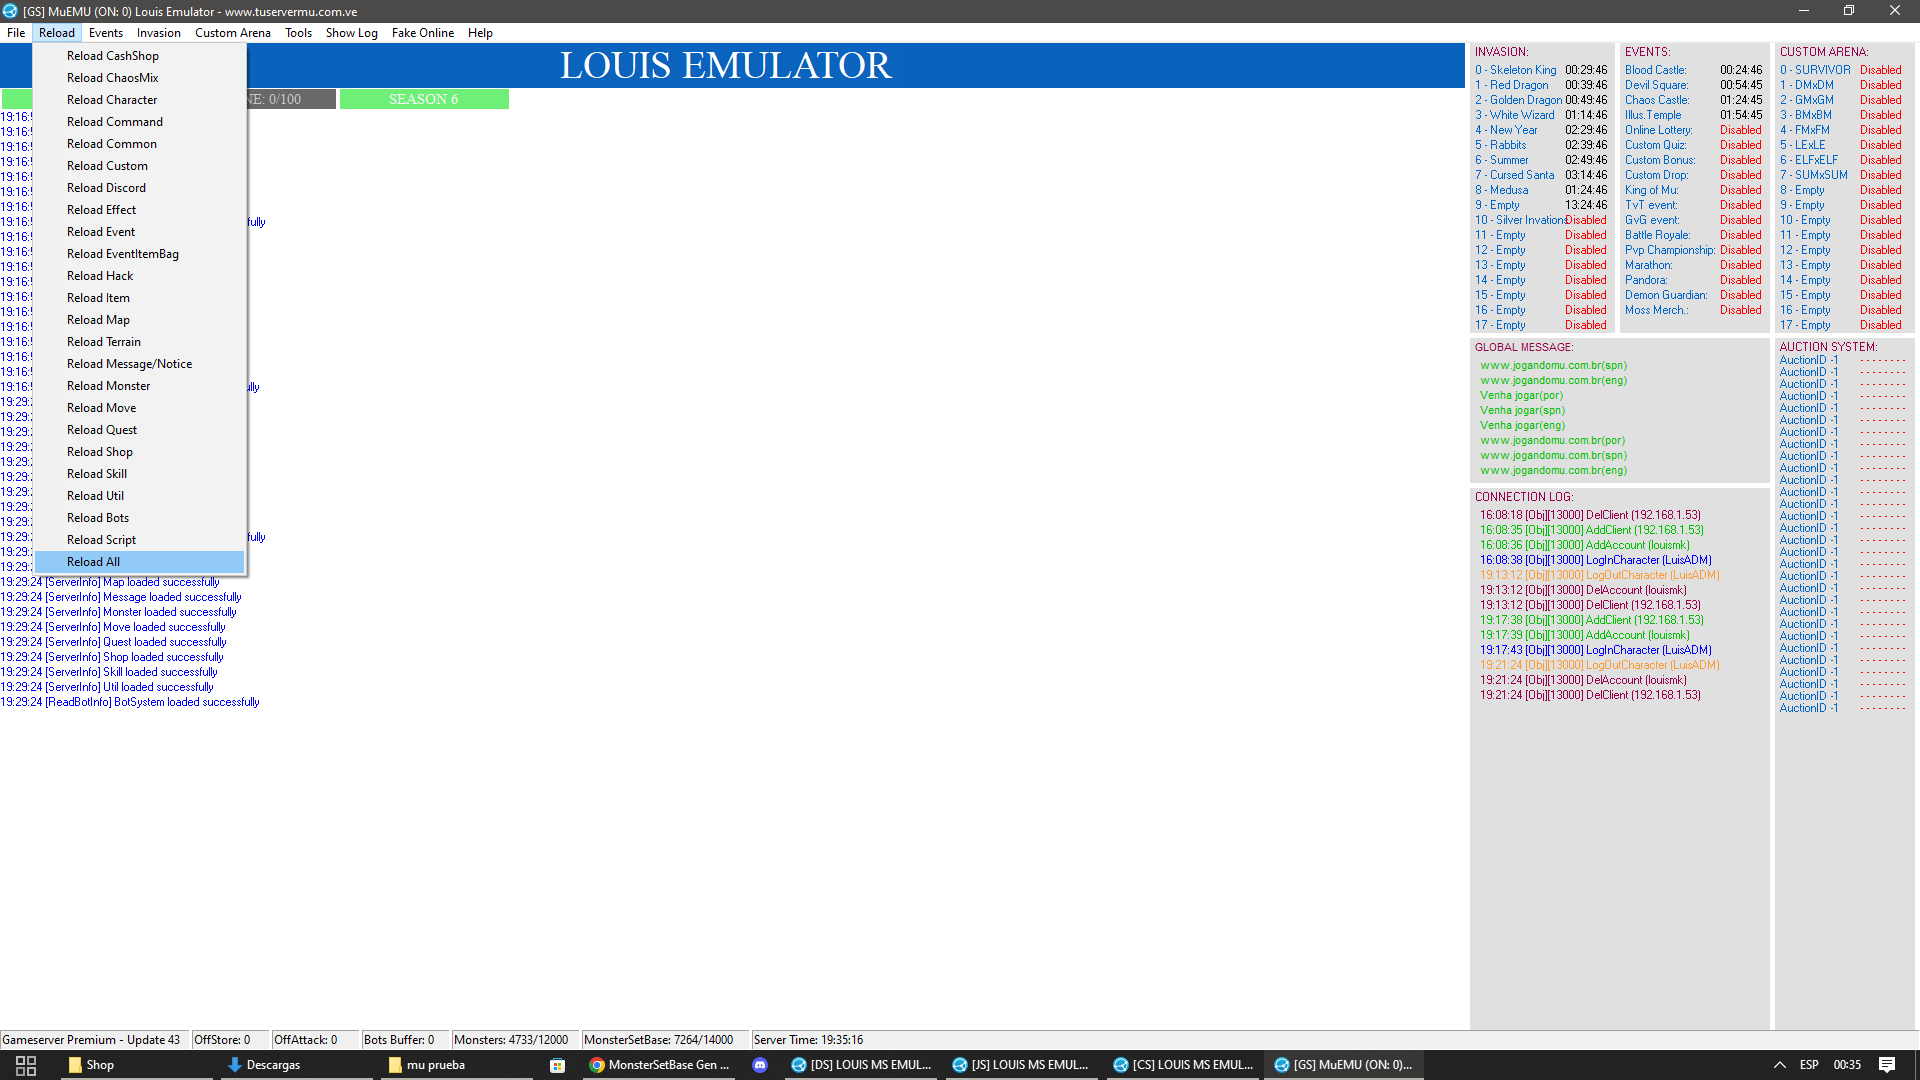Switch to the DS LOUIS MS EMUL window
Screen dimensions: 1920x1080
(862, 1065)
